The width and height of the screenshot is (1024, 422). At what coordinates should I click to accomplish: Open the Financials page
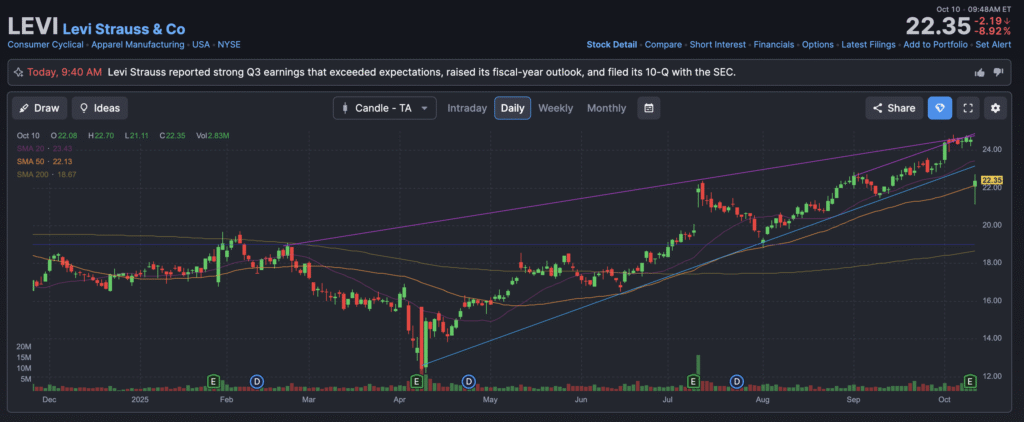773,45
